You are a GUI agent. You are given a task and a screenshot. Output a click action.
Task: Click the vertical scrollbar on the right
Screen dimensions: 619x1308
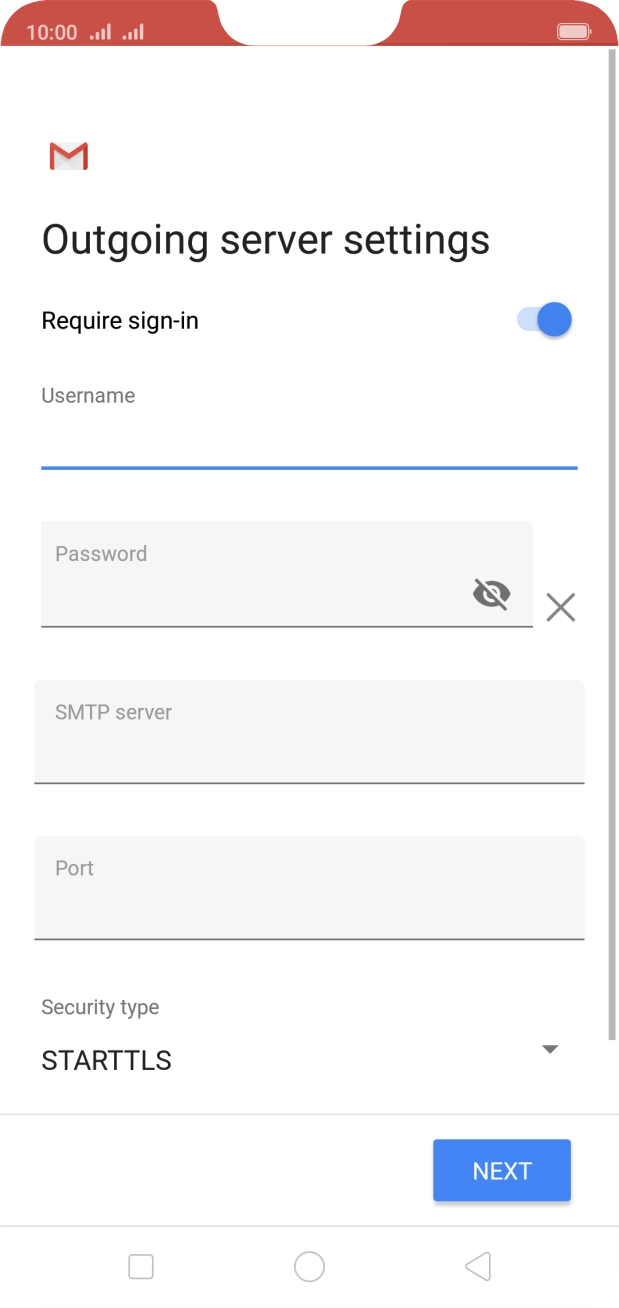[612, 540]
